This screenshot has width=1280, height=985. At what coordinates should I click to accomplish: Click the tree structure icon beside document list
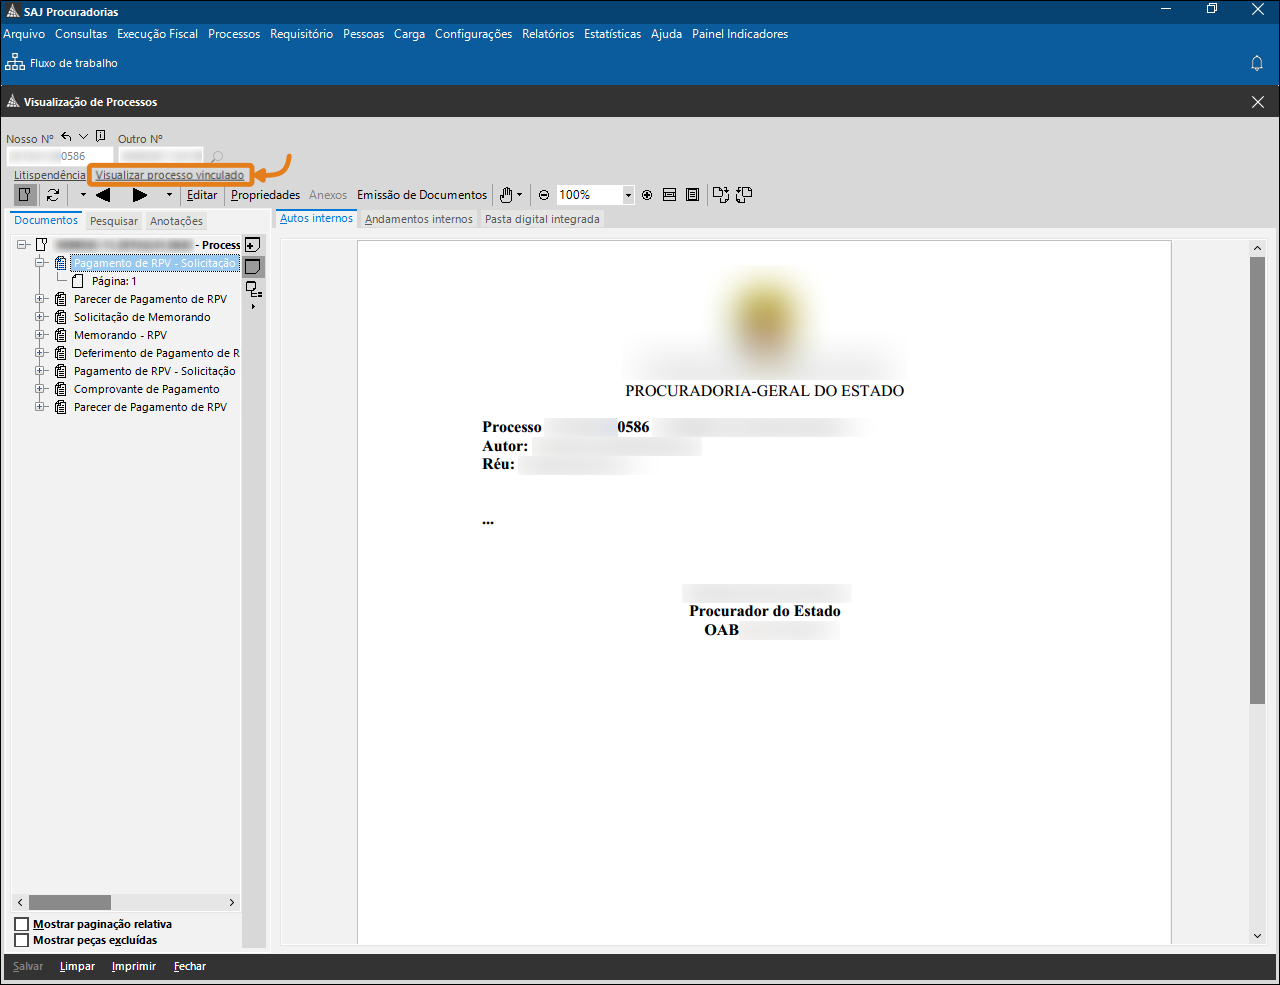pos(253,289)
